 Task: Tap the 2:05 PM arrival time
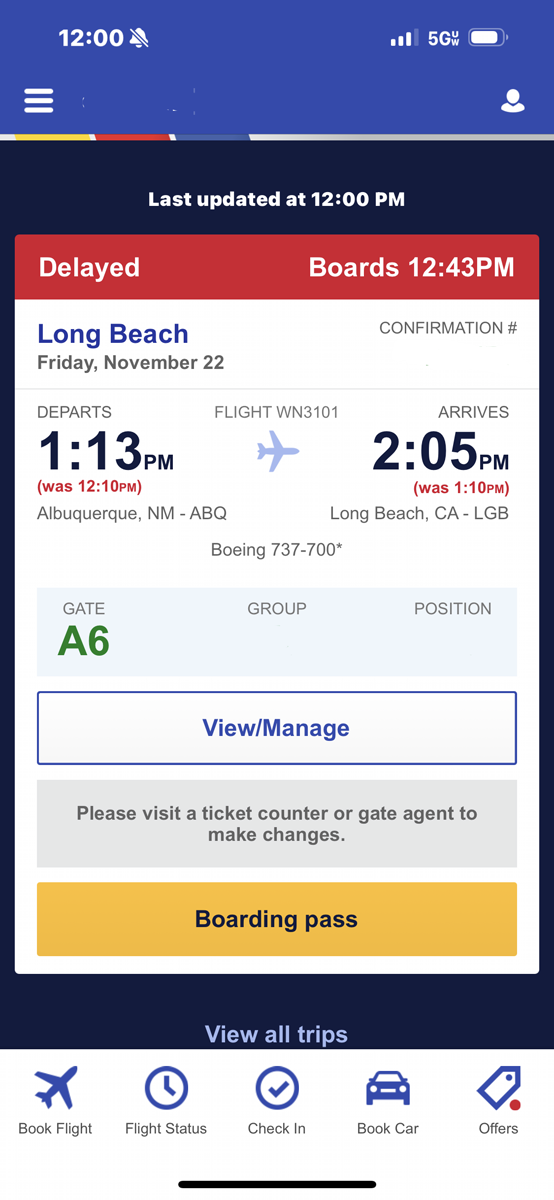(x=441, y=451)
